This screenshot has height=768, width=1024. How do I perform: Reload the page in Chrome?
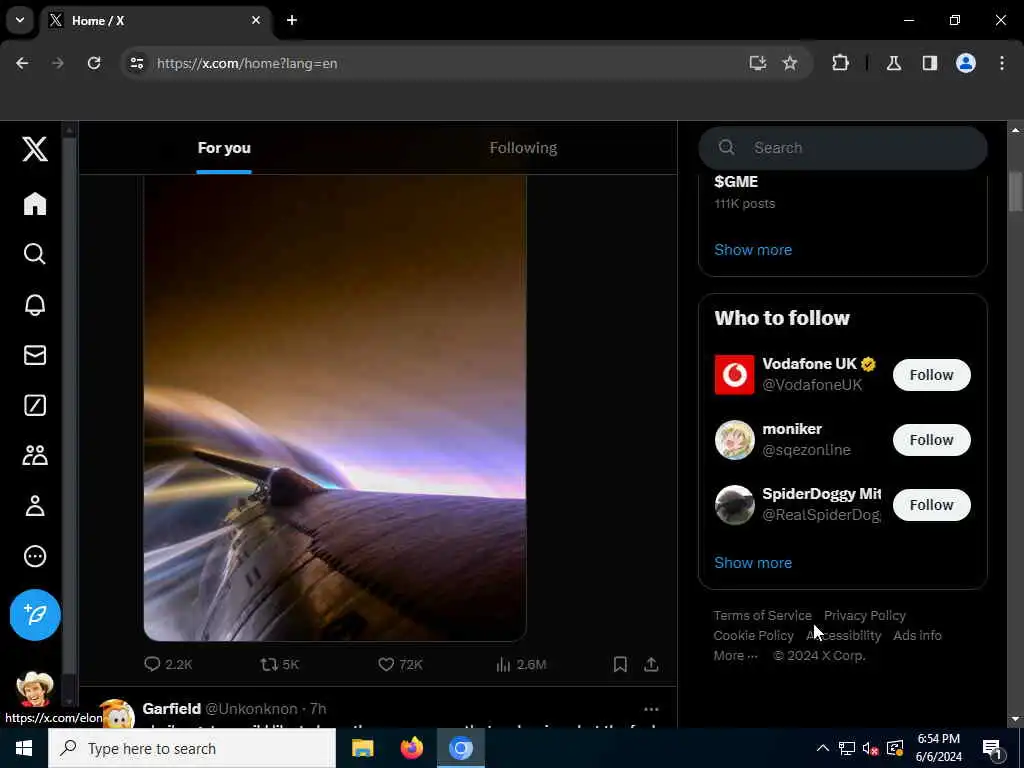pos(94,63)
